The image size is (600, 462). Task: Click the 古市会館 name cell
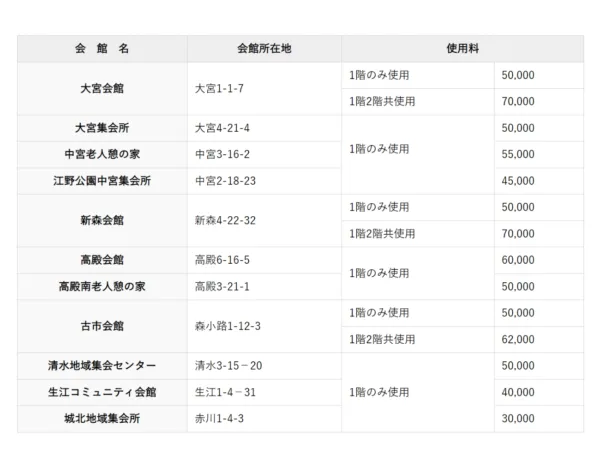click(102, 326)
